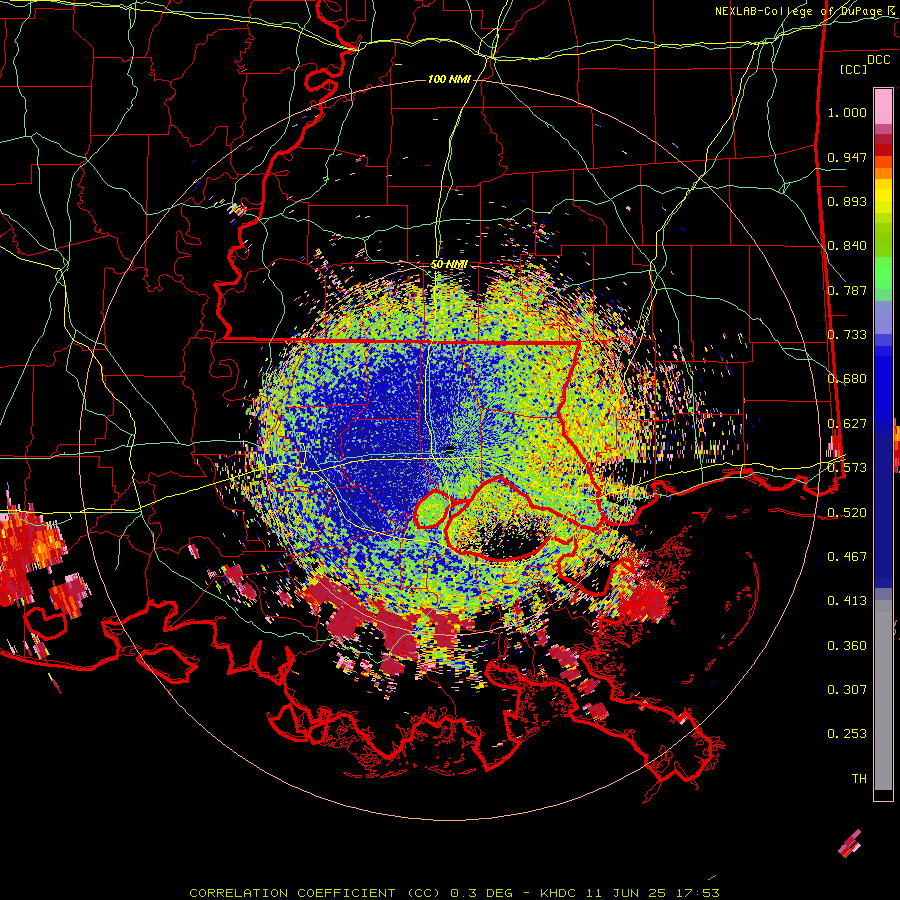
Task: Pick the lavender color bar segment
Action: pos(883,318)
